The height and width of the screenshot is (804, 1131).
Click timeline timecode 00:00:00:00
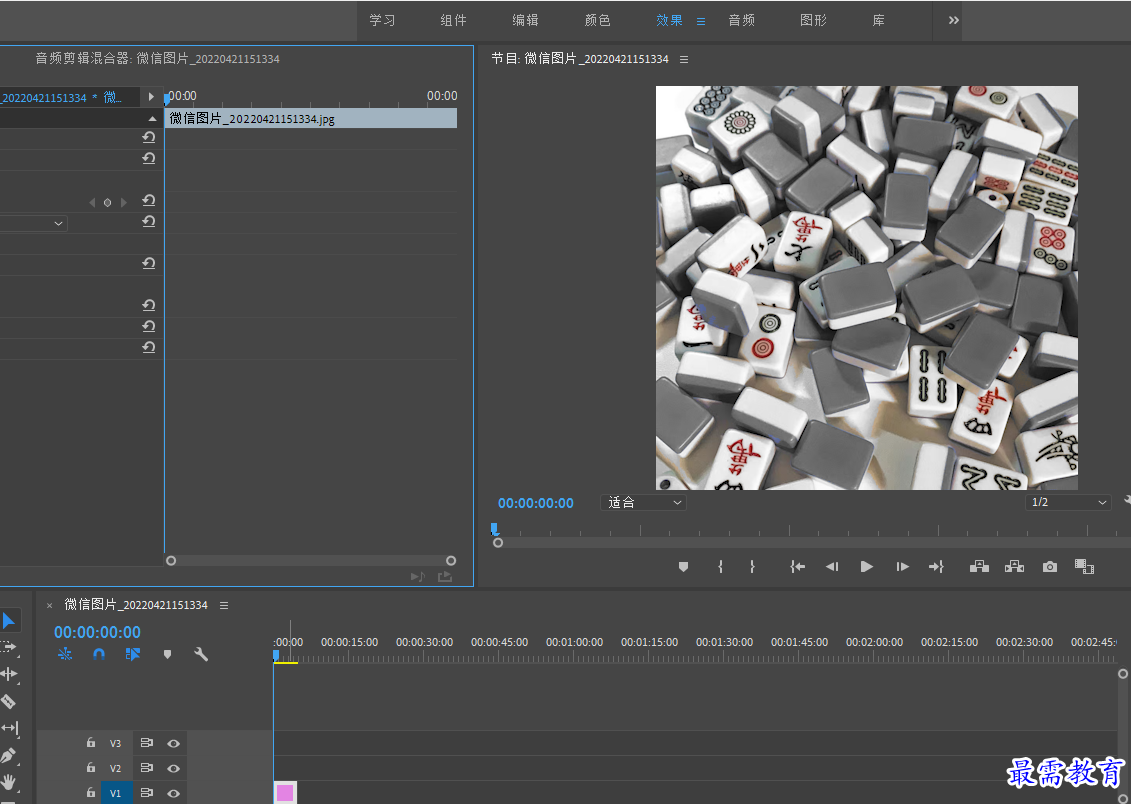tap(97, 632)
